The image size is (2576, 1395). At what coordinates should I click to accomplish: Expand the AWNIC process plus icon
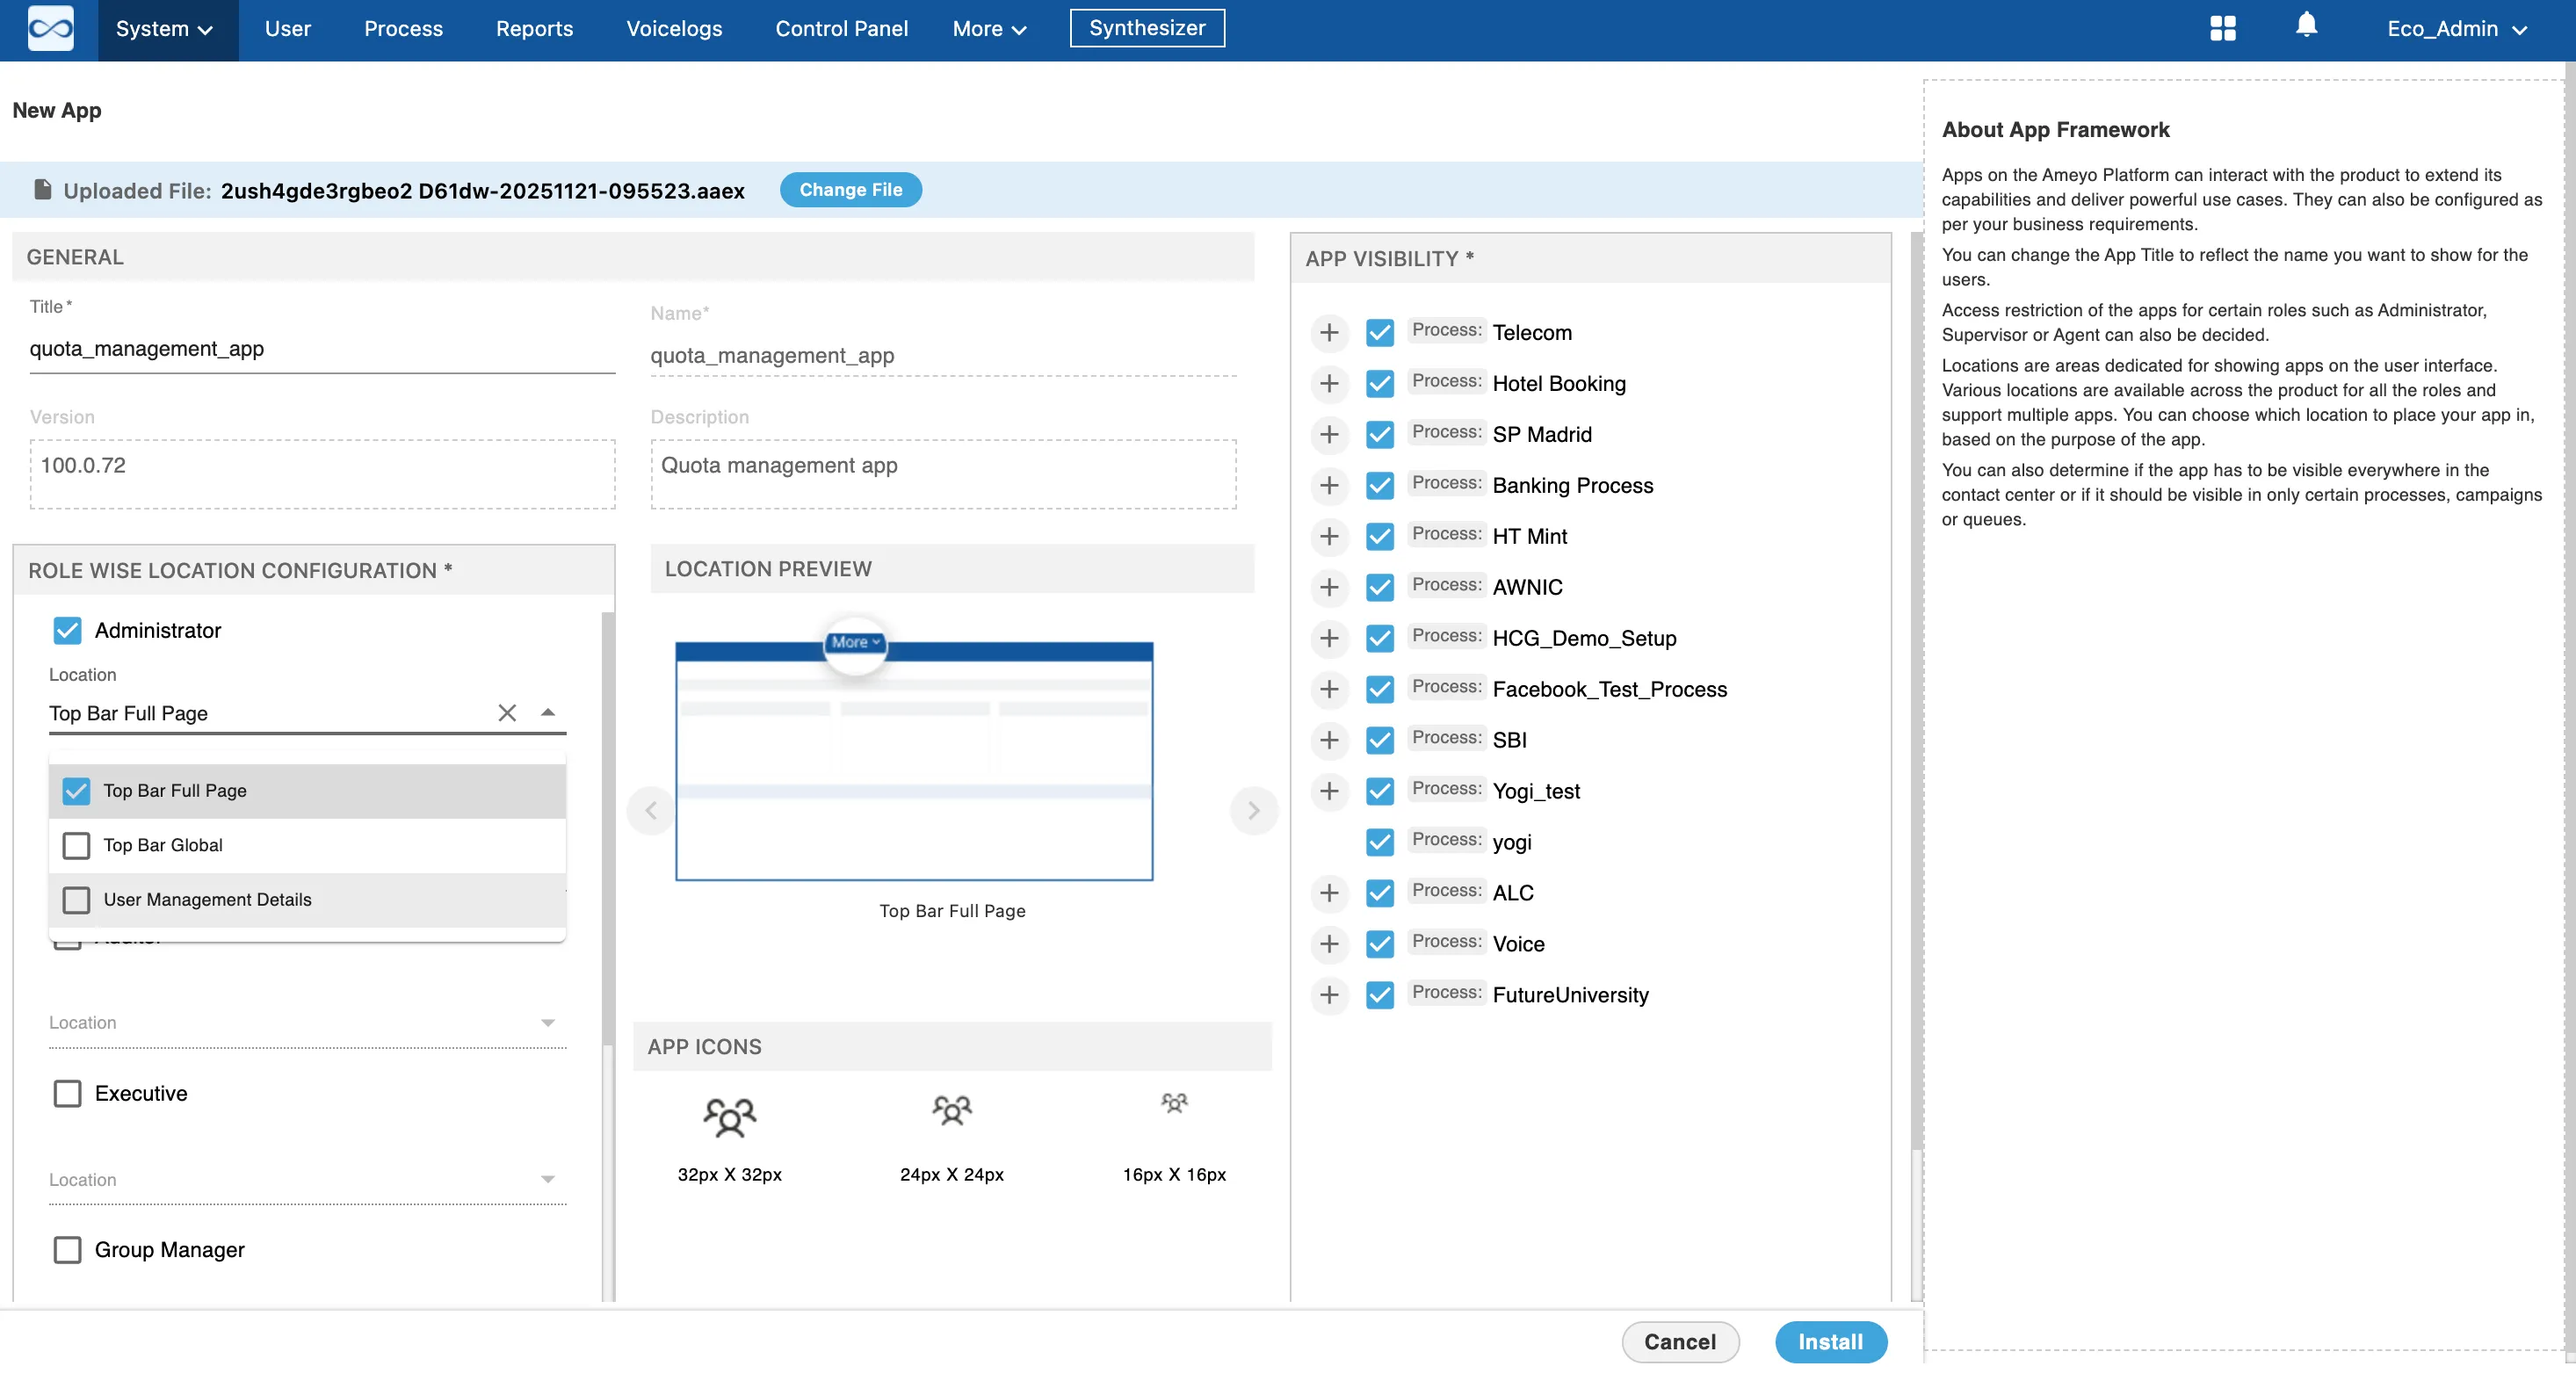click(x=1328, y=587)
